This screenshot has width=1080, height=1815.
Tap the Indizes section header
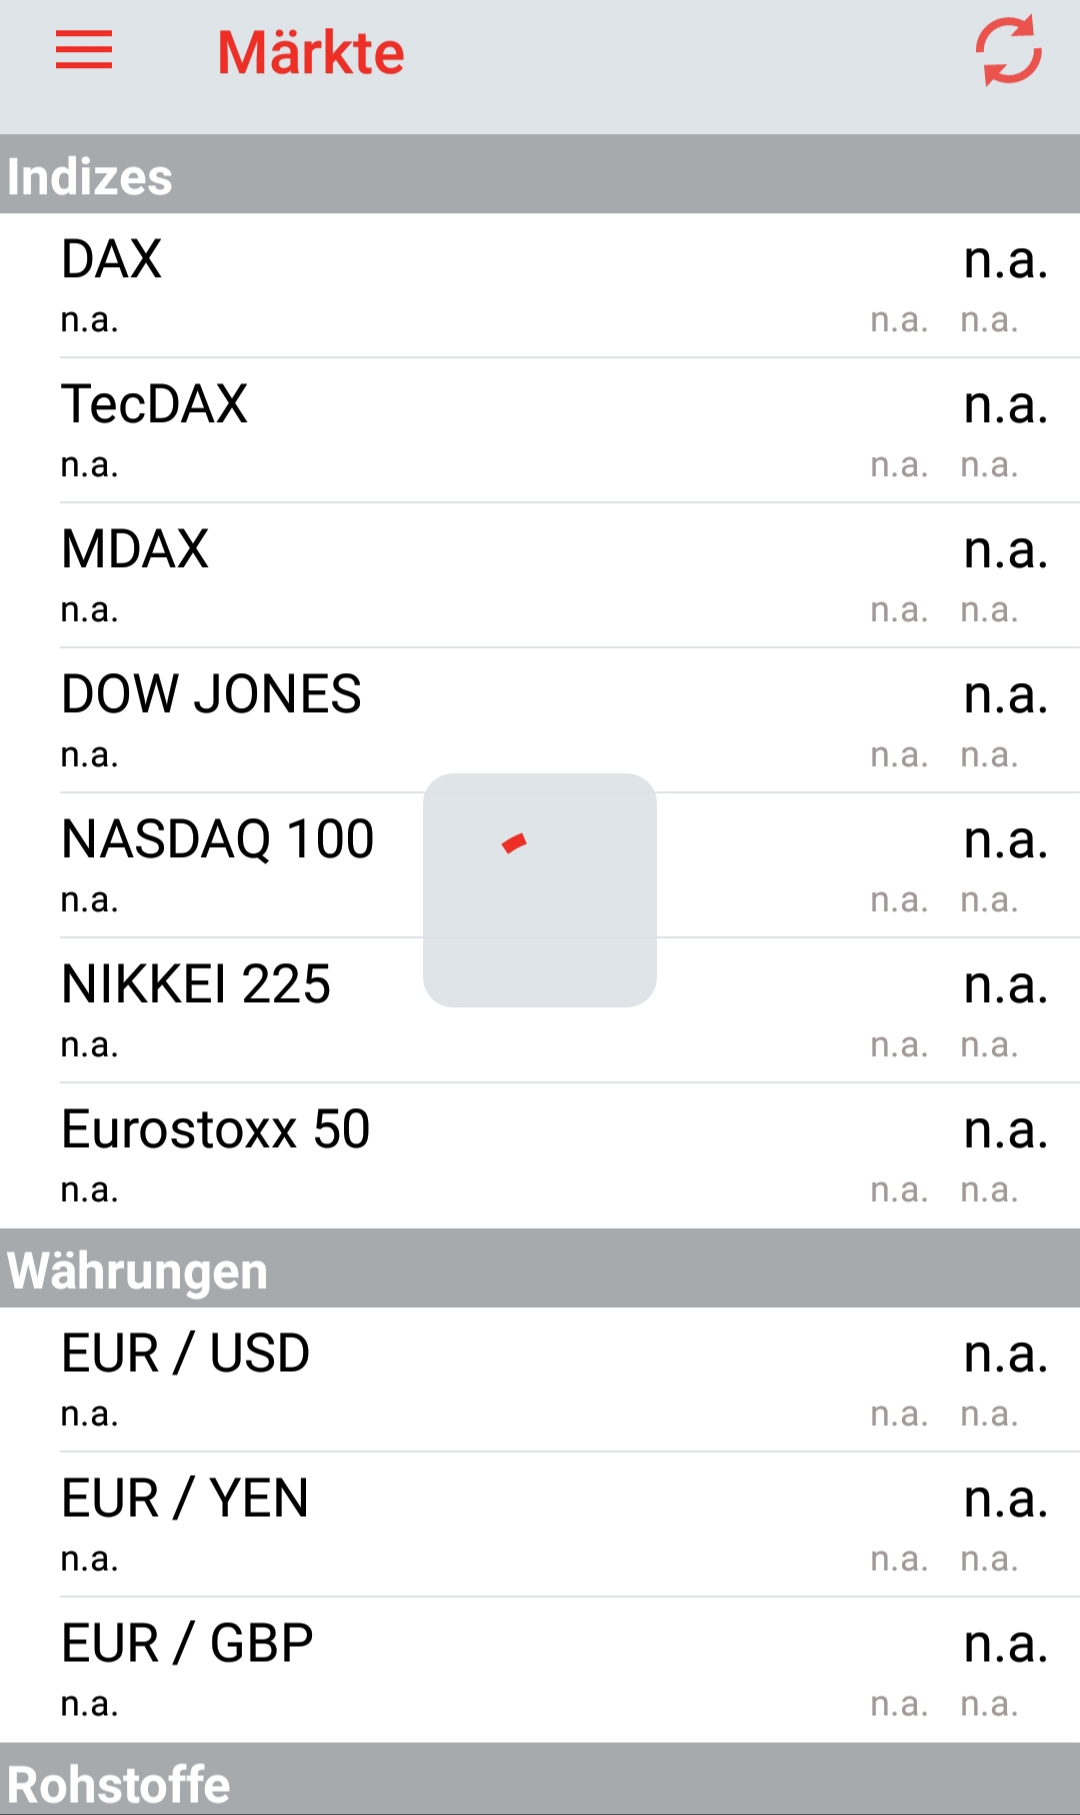(x=540, y=176)
